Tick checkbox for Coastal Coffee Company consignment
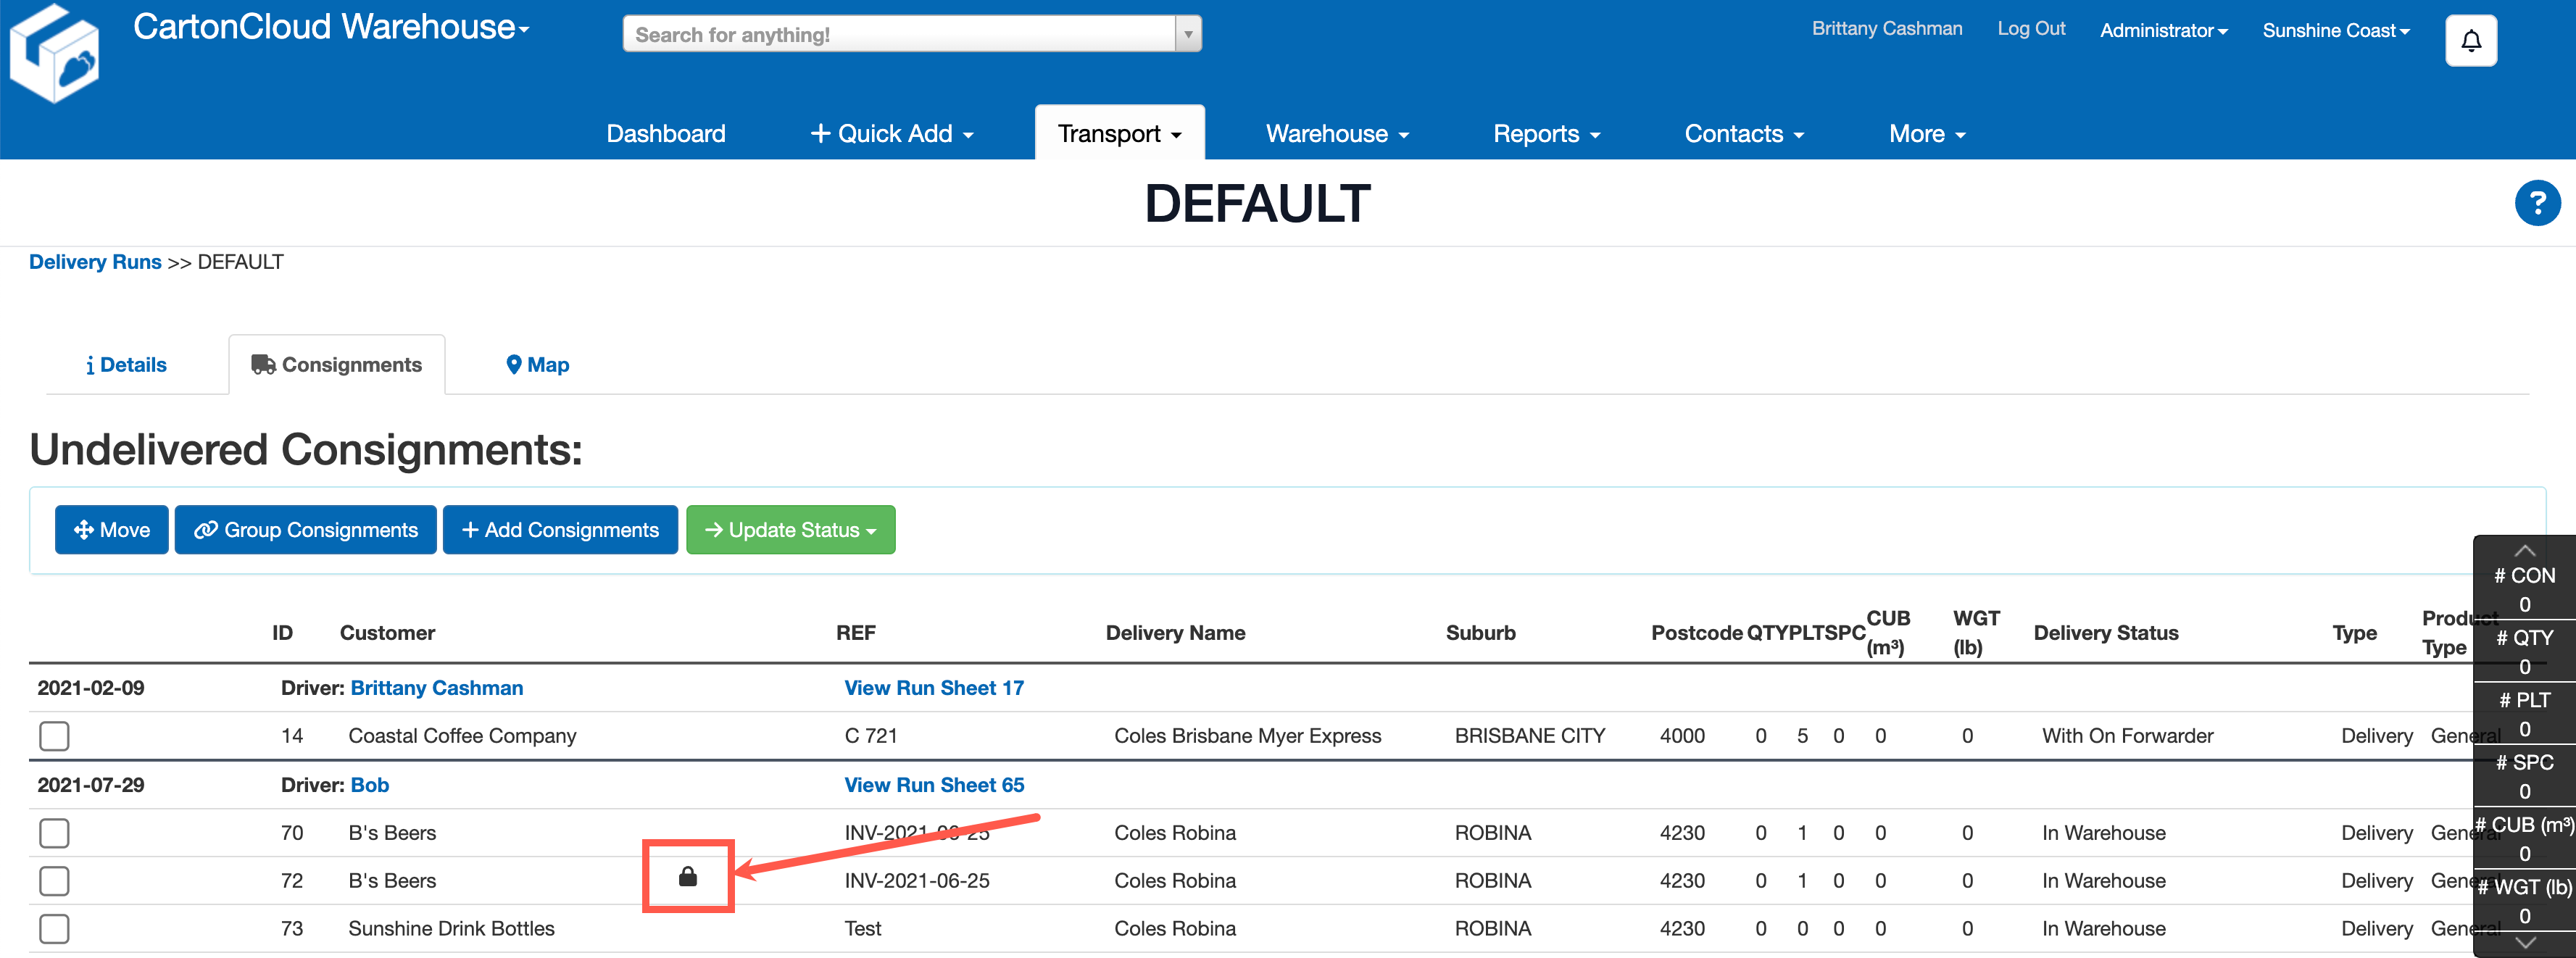 tap(54, 736)
